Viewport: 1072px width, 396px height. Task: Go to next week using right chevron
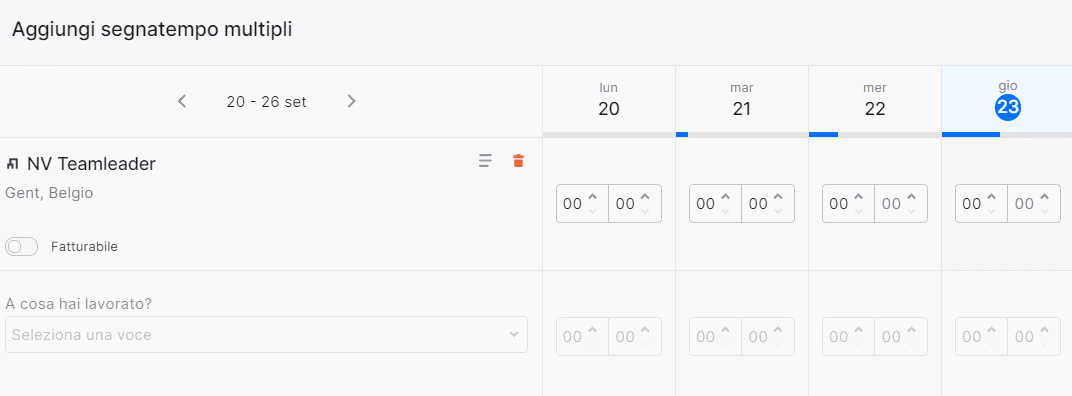pyautogui.click(x=351, y=101)
